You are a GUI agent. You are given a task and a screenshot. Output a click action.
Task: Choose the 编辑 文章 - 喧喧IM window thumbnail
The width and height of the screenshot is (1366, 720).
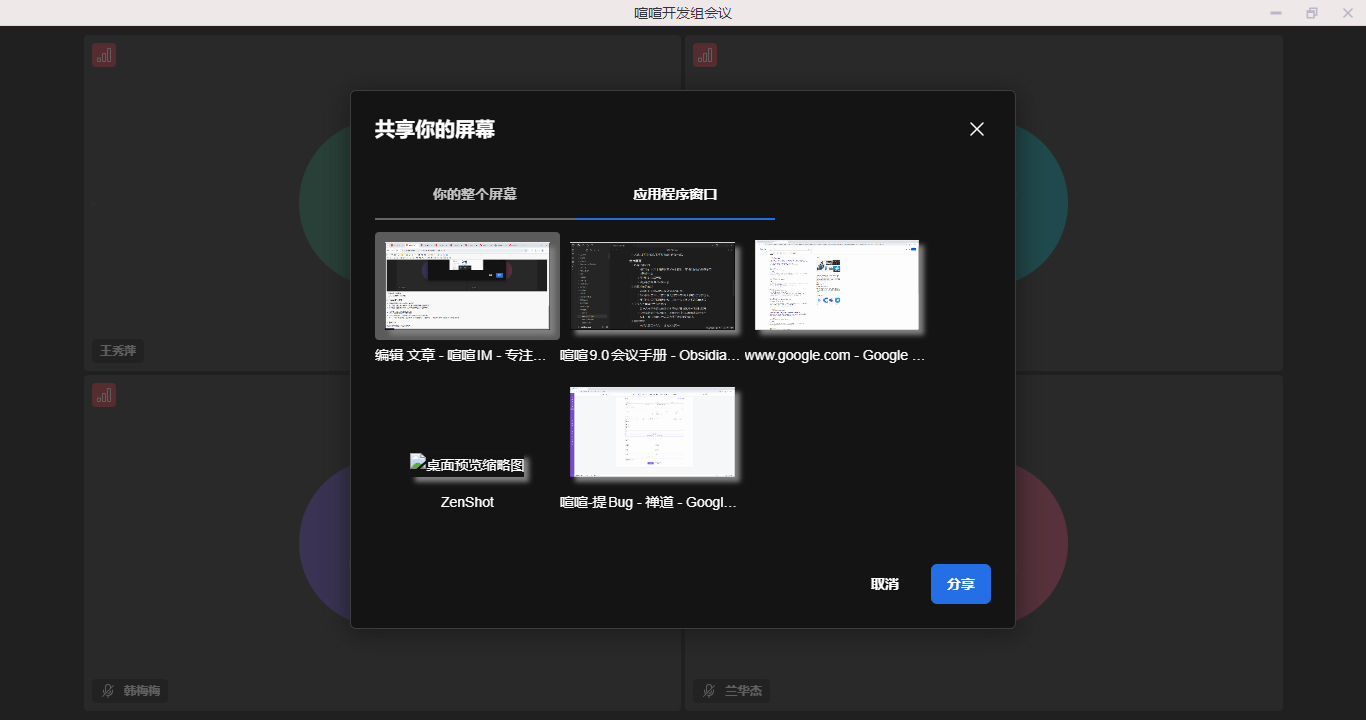tap(467, 286)
